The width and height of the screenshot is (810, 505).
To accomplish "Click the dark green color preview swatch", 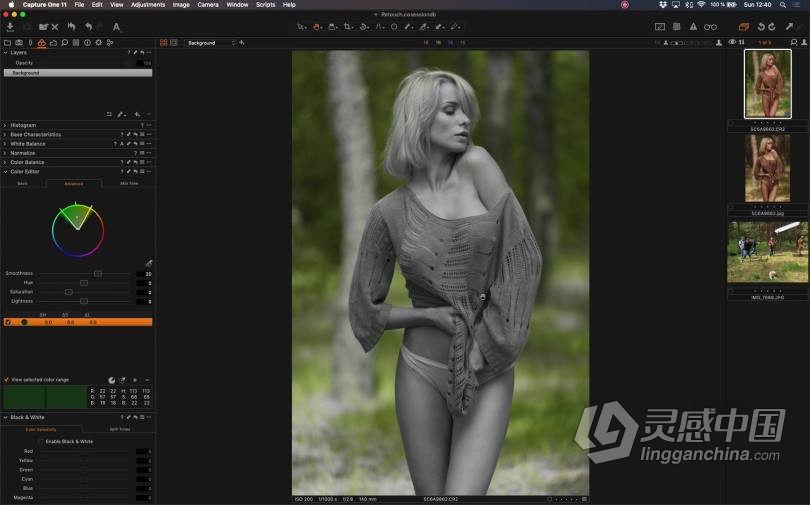I will click(x=44, y=397).
